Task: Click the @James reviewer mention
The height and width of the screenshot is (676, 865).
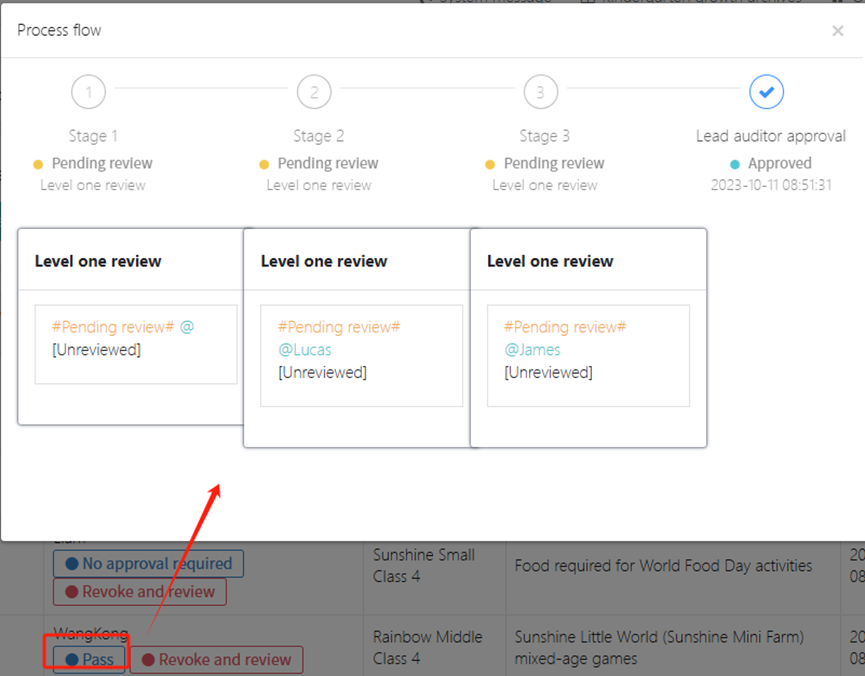Action: tap(532, 350)
